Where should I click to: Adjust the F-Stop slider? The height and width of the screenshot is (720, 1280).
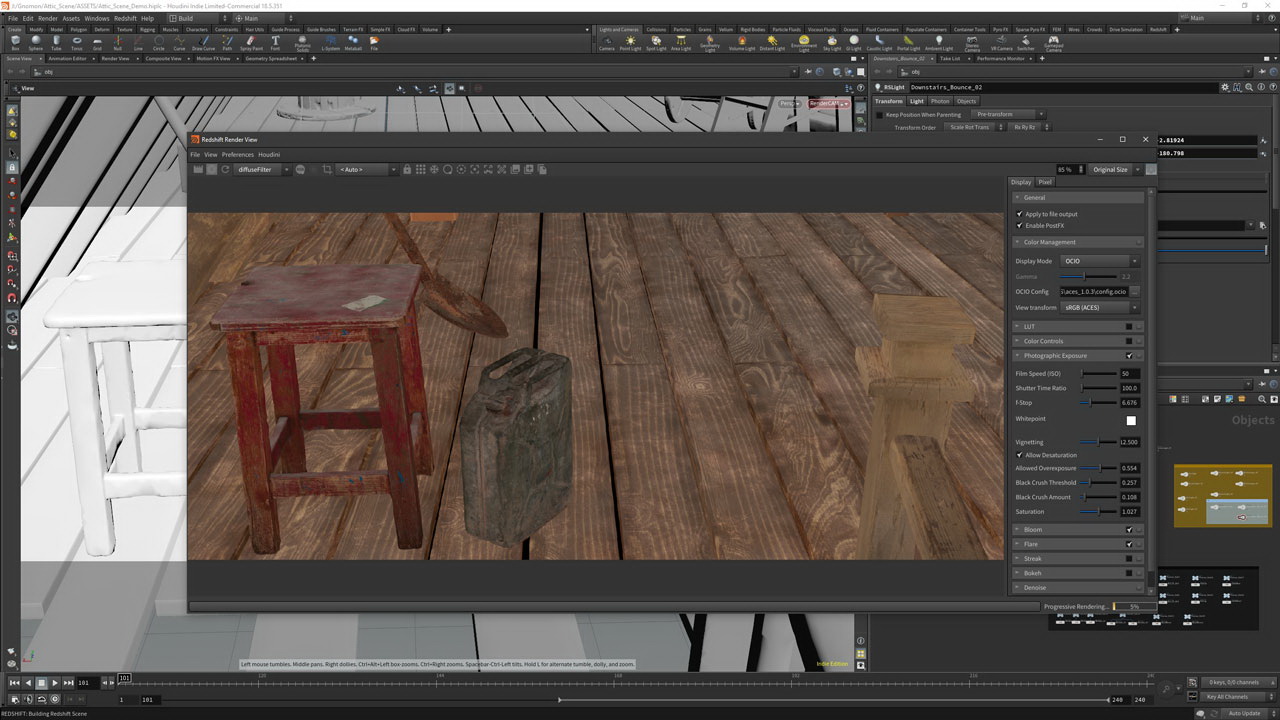(1098, 403)
